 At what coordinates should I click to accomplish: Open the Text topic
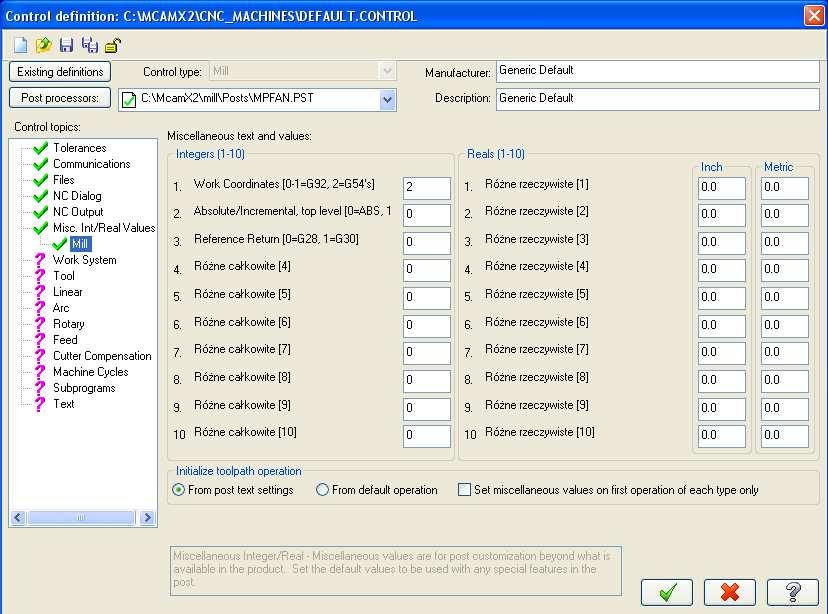pos(64,404)
